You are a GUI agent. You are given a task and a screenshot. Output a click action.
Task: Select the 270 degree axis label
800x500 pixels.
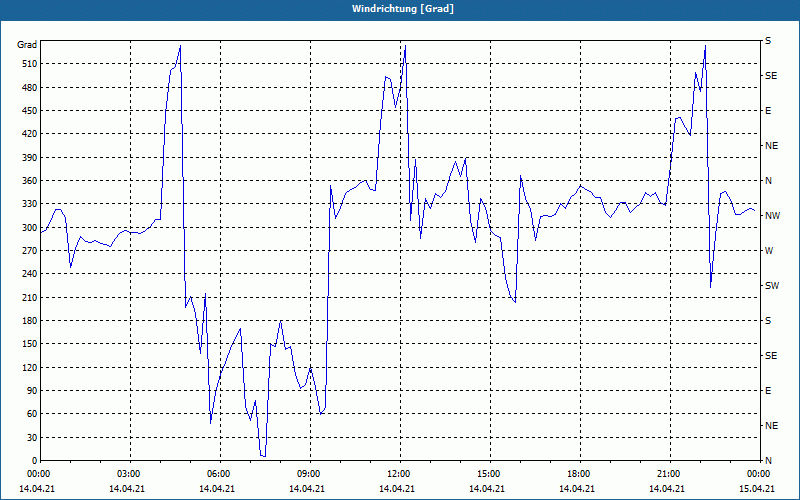30,251
